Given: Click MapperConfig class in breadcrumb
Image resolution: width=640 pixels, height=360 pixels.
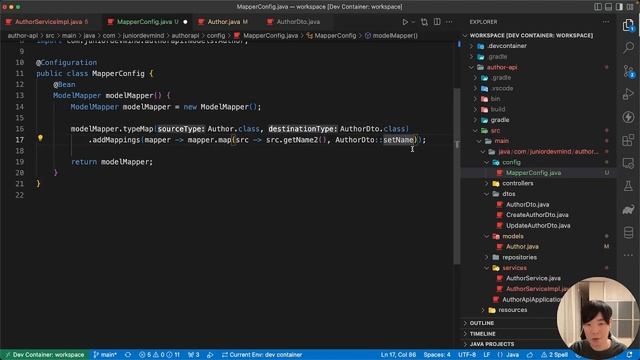Looking at the screenshot, I should [x=335, y=36].
